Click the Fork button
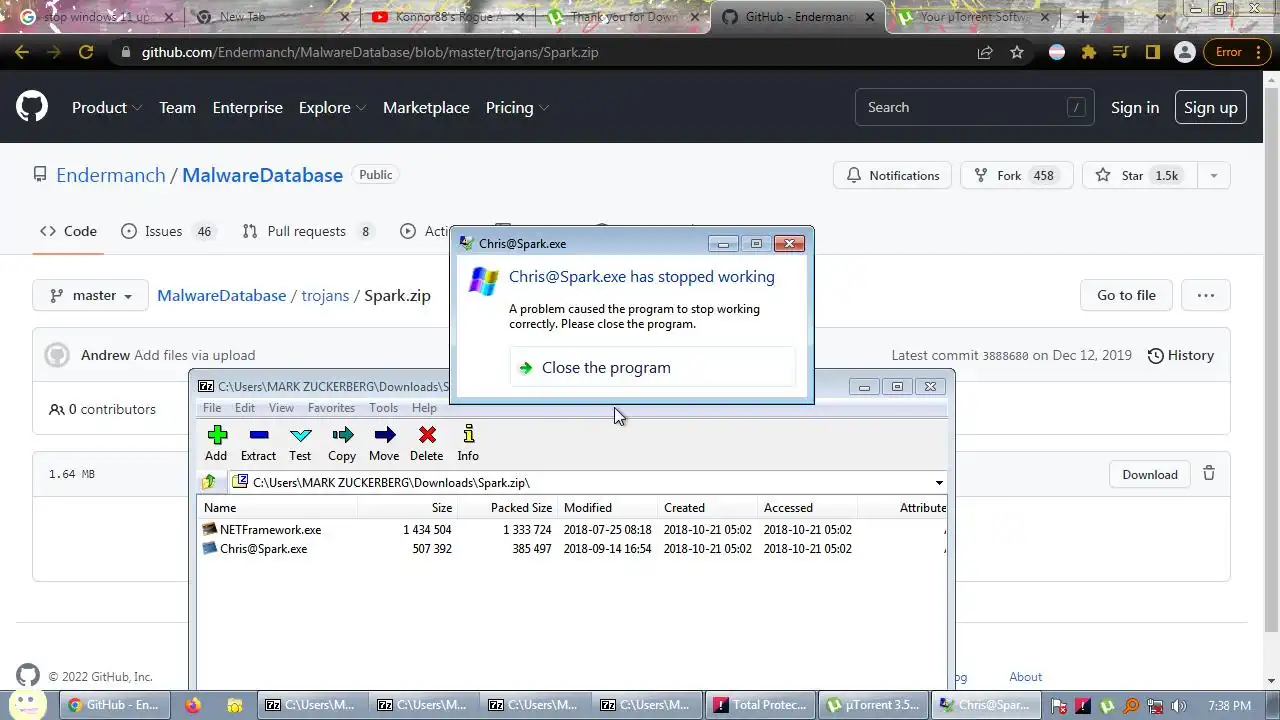The height and width of the screenshot is (720, 1280). tap(1017, 175)
